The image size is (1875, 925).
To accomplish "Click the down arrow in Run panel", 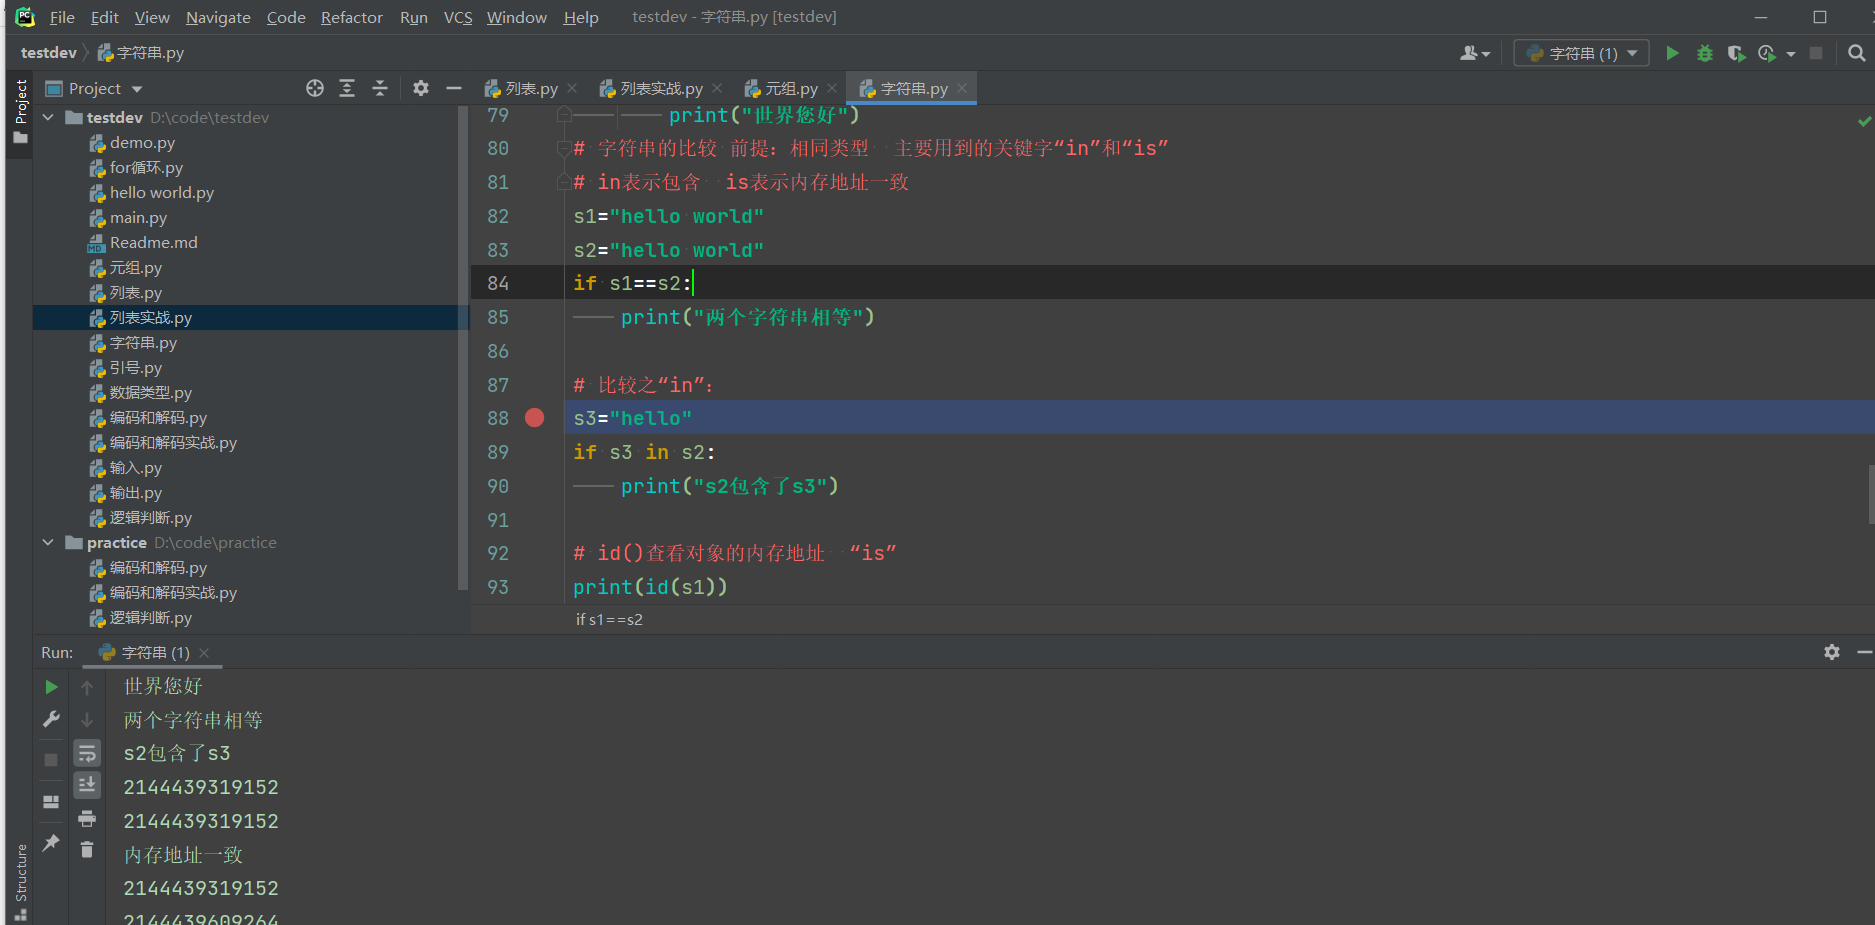I will coord(87,720).
